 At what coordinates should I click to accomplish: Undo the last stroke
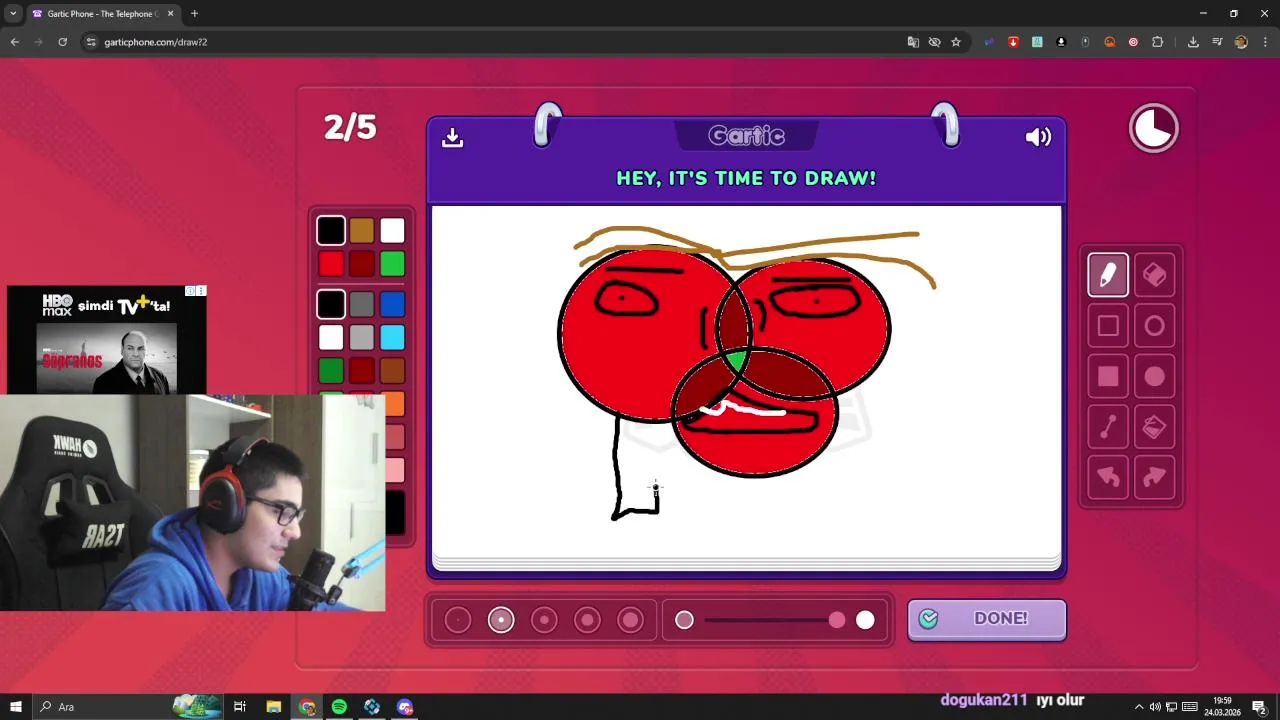click(x=1108, y=477)
